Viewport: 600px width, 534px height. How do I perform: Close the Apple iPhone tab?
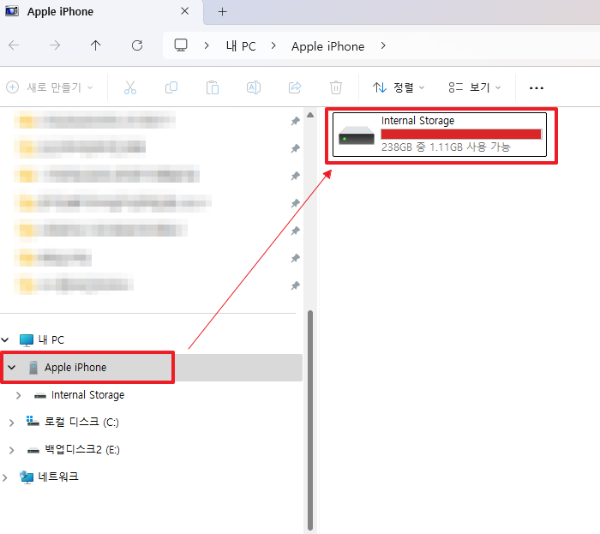point(185,11)
